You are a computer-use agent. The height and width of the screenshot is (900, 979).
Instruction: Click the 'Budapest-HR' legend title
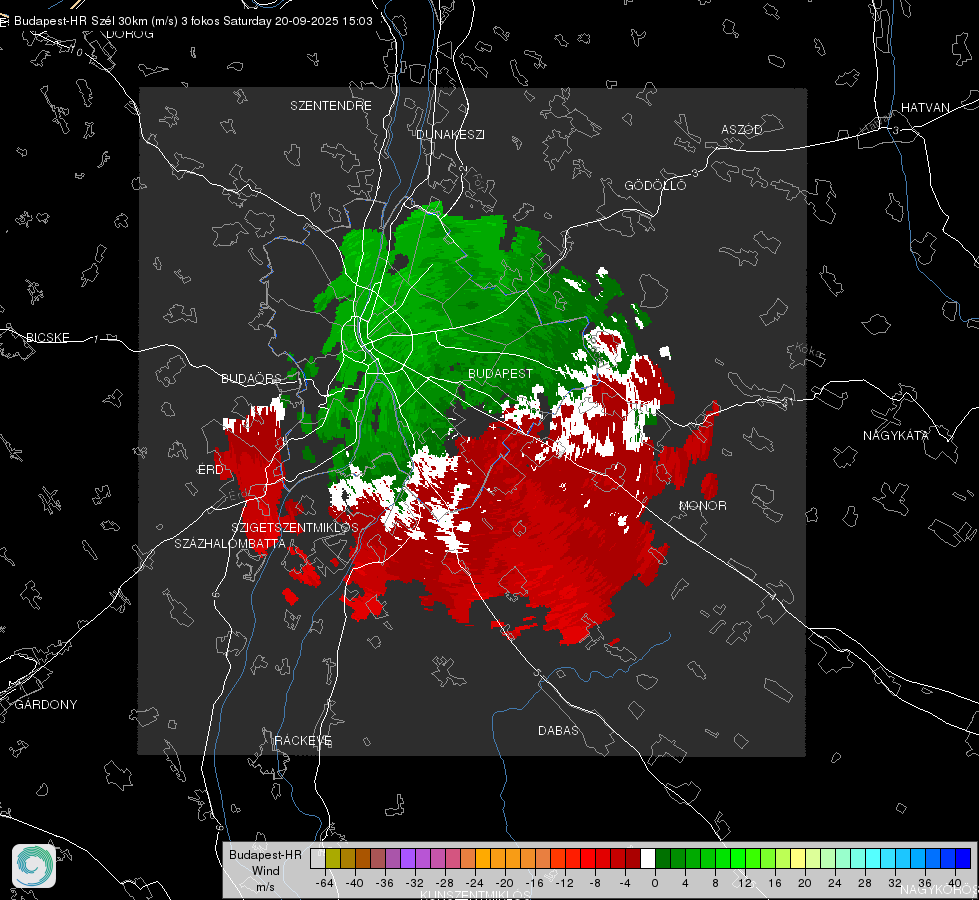(265, 855)
